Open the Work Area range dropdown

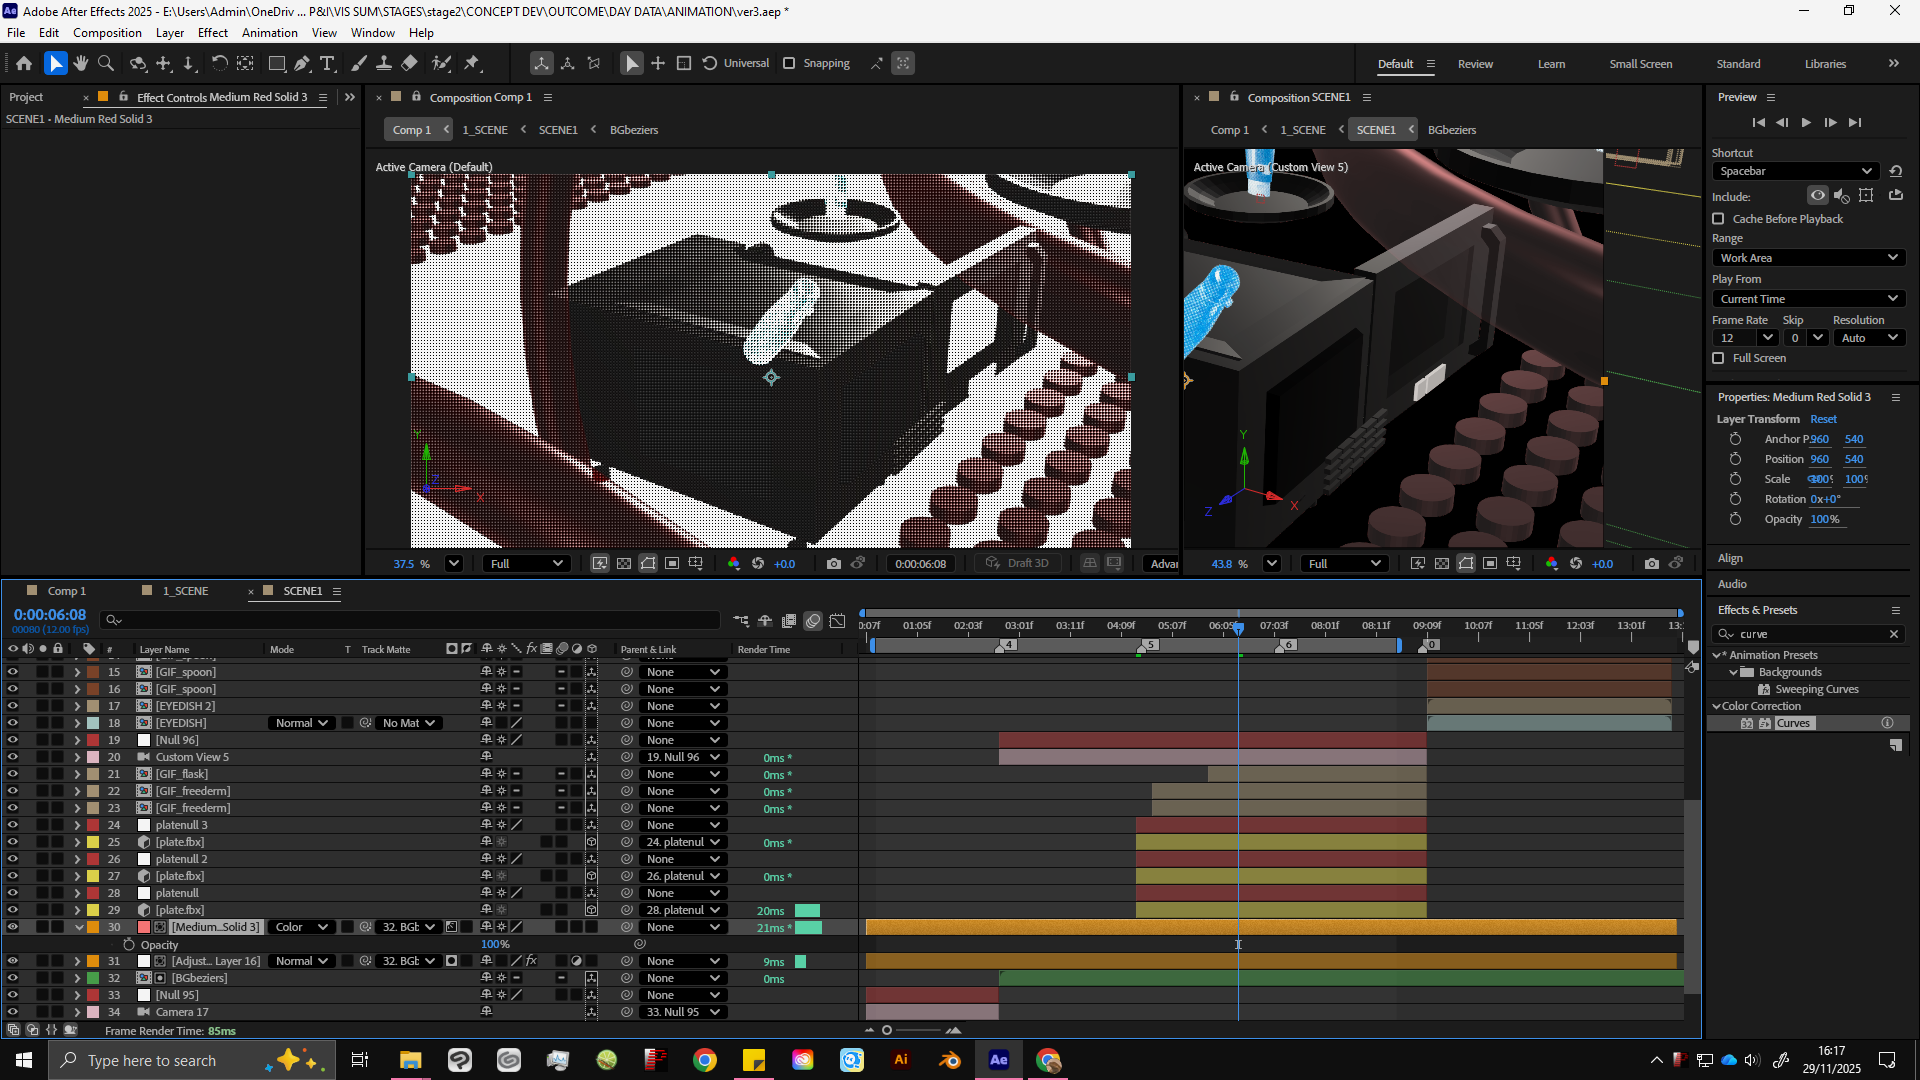pos(1808,258)
